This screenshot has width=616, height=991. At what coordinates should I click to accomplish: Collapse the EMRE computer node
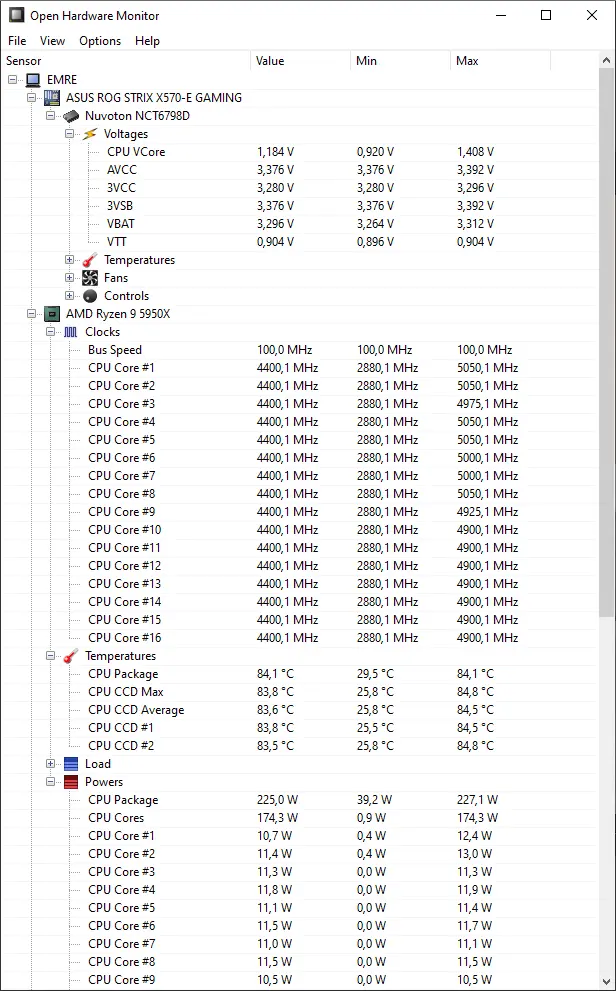[x=13, y=80]
